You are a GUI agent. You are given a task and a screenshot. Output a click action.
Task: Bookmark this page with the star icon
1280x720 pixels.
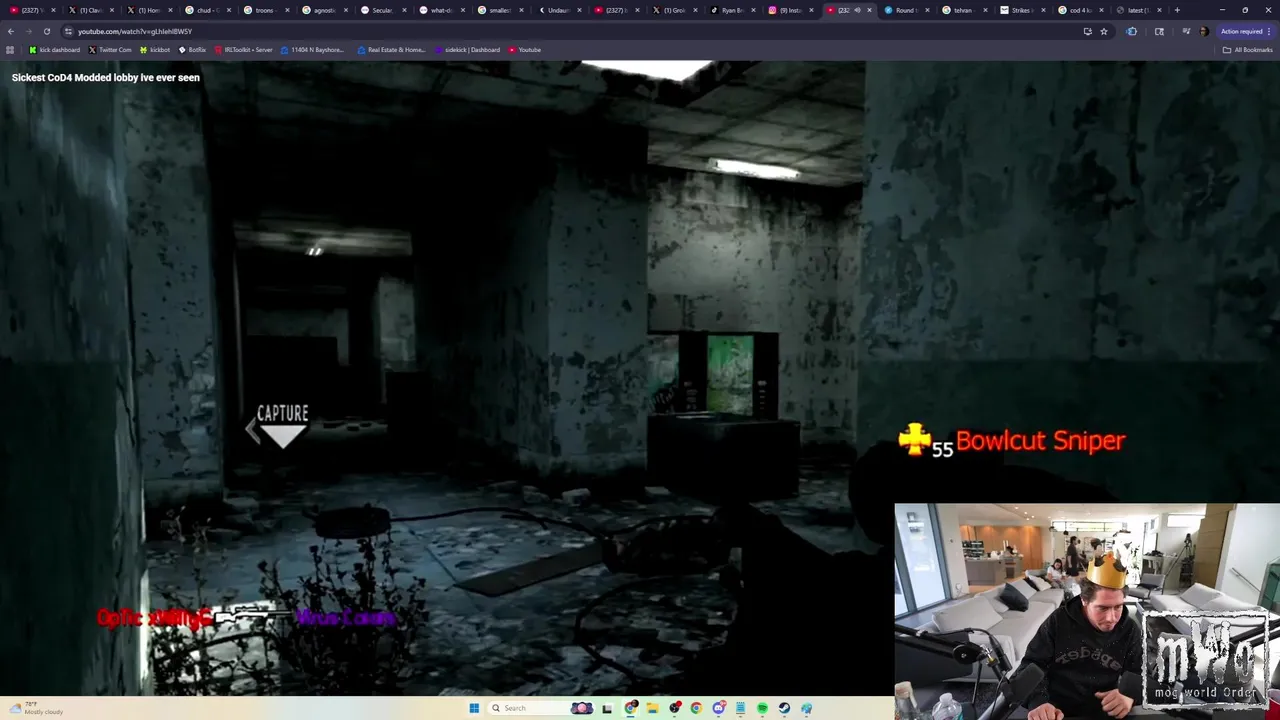[1104, 31]
